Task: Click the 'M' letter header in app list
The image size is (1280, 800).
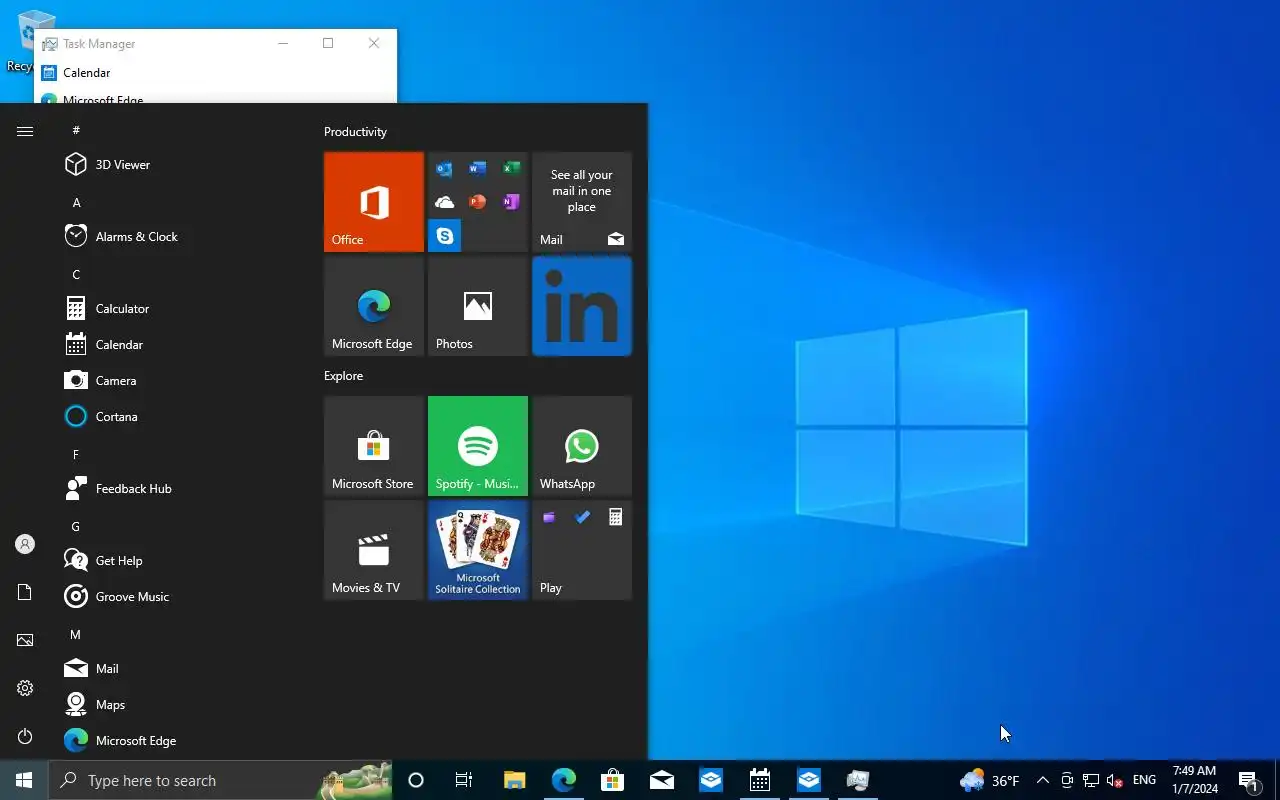Action: point(76,634)
